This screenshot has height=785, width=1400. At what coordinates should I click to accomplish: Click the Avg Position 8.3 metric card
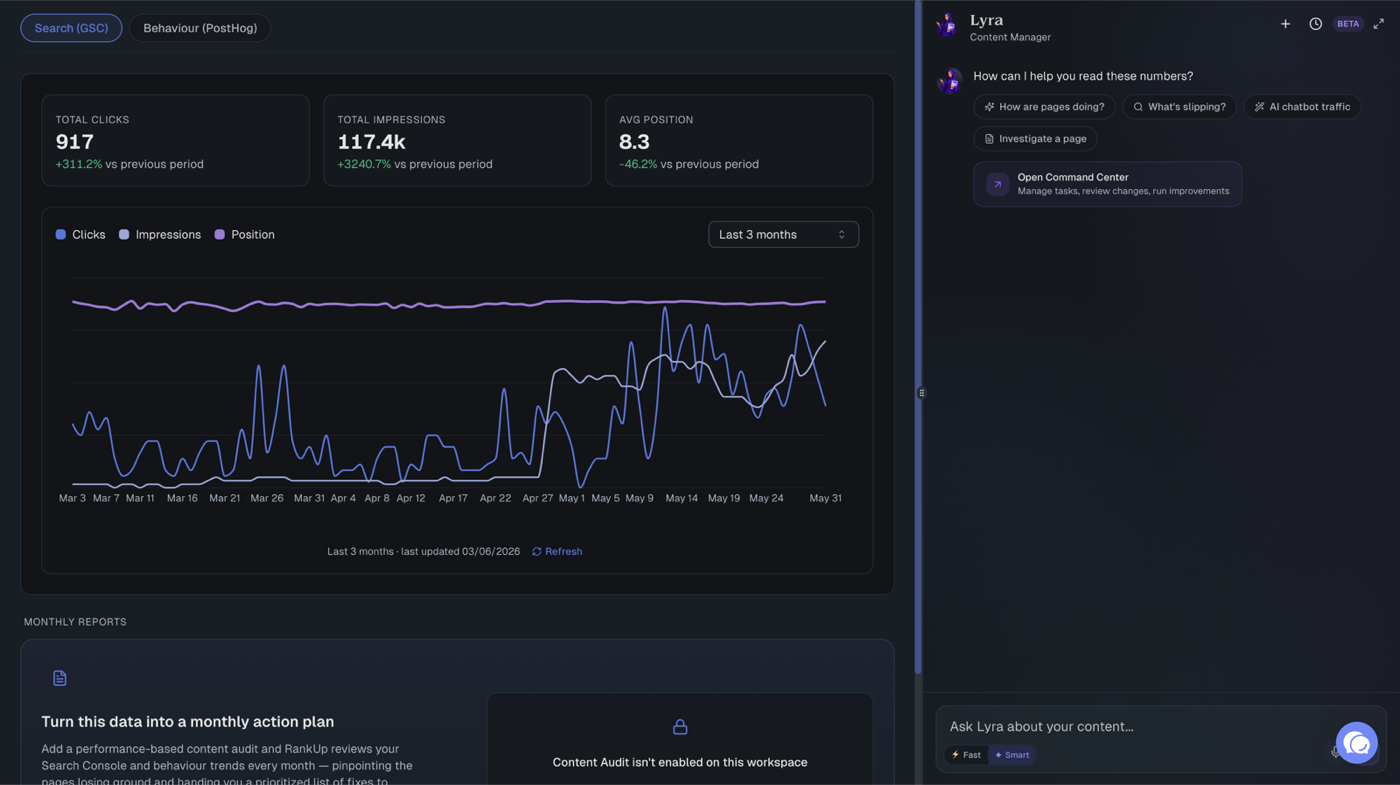pos(739,140)
